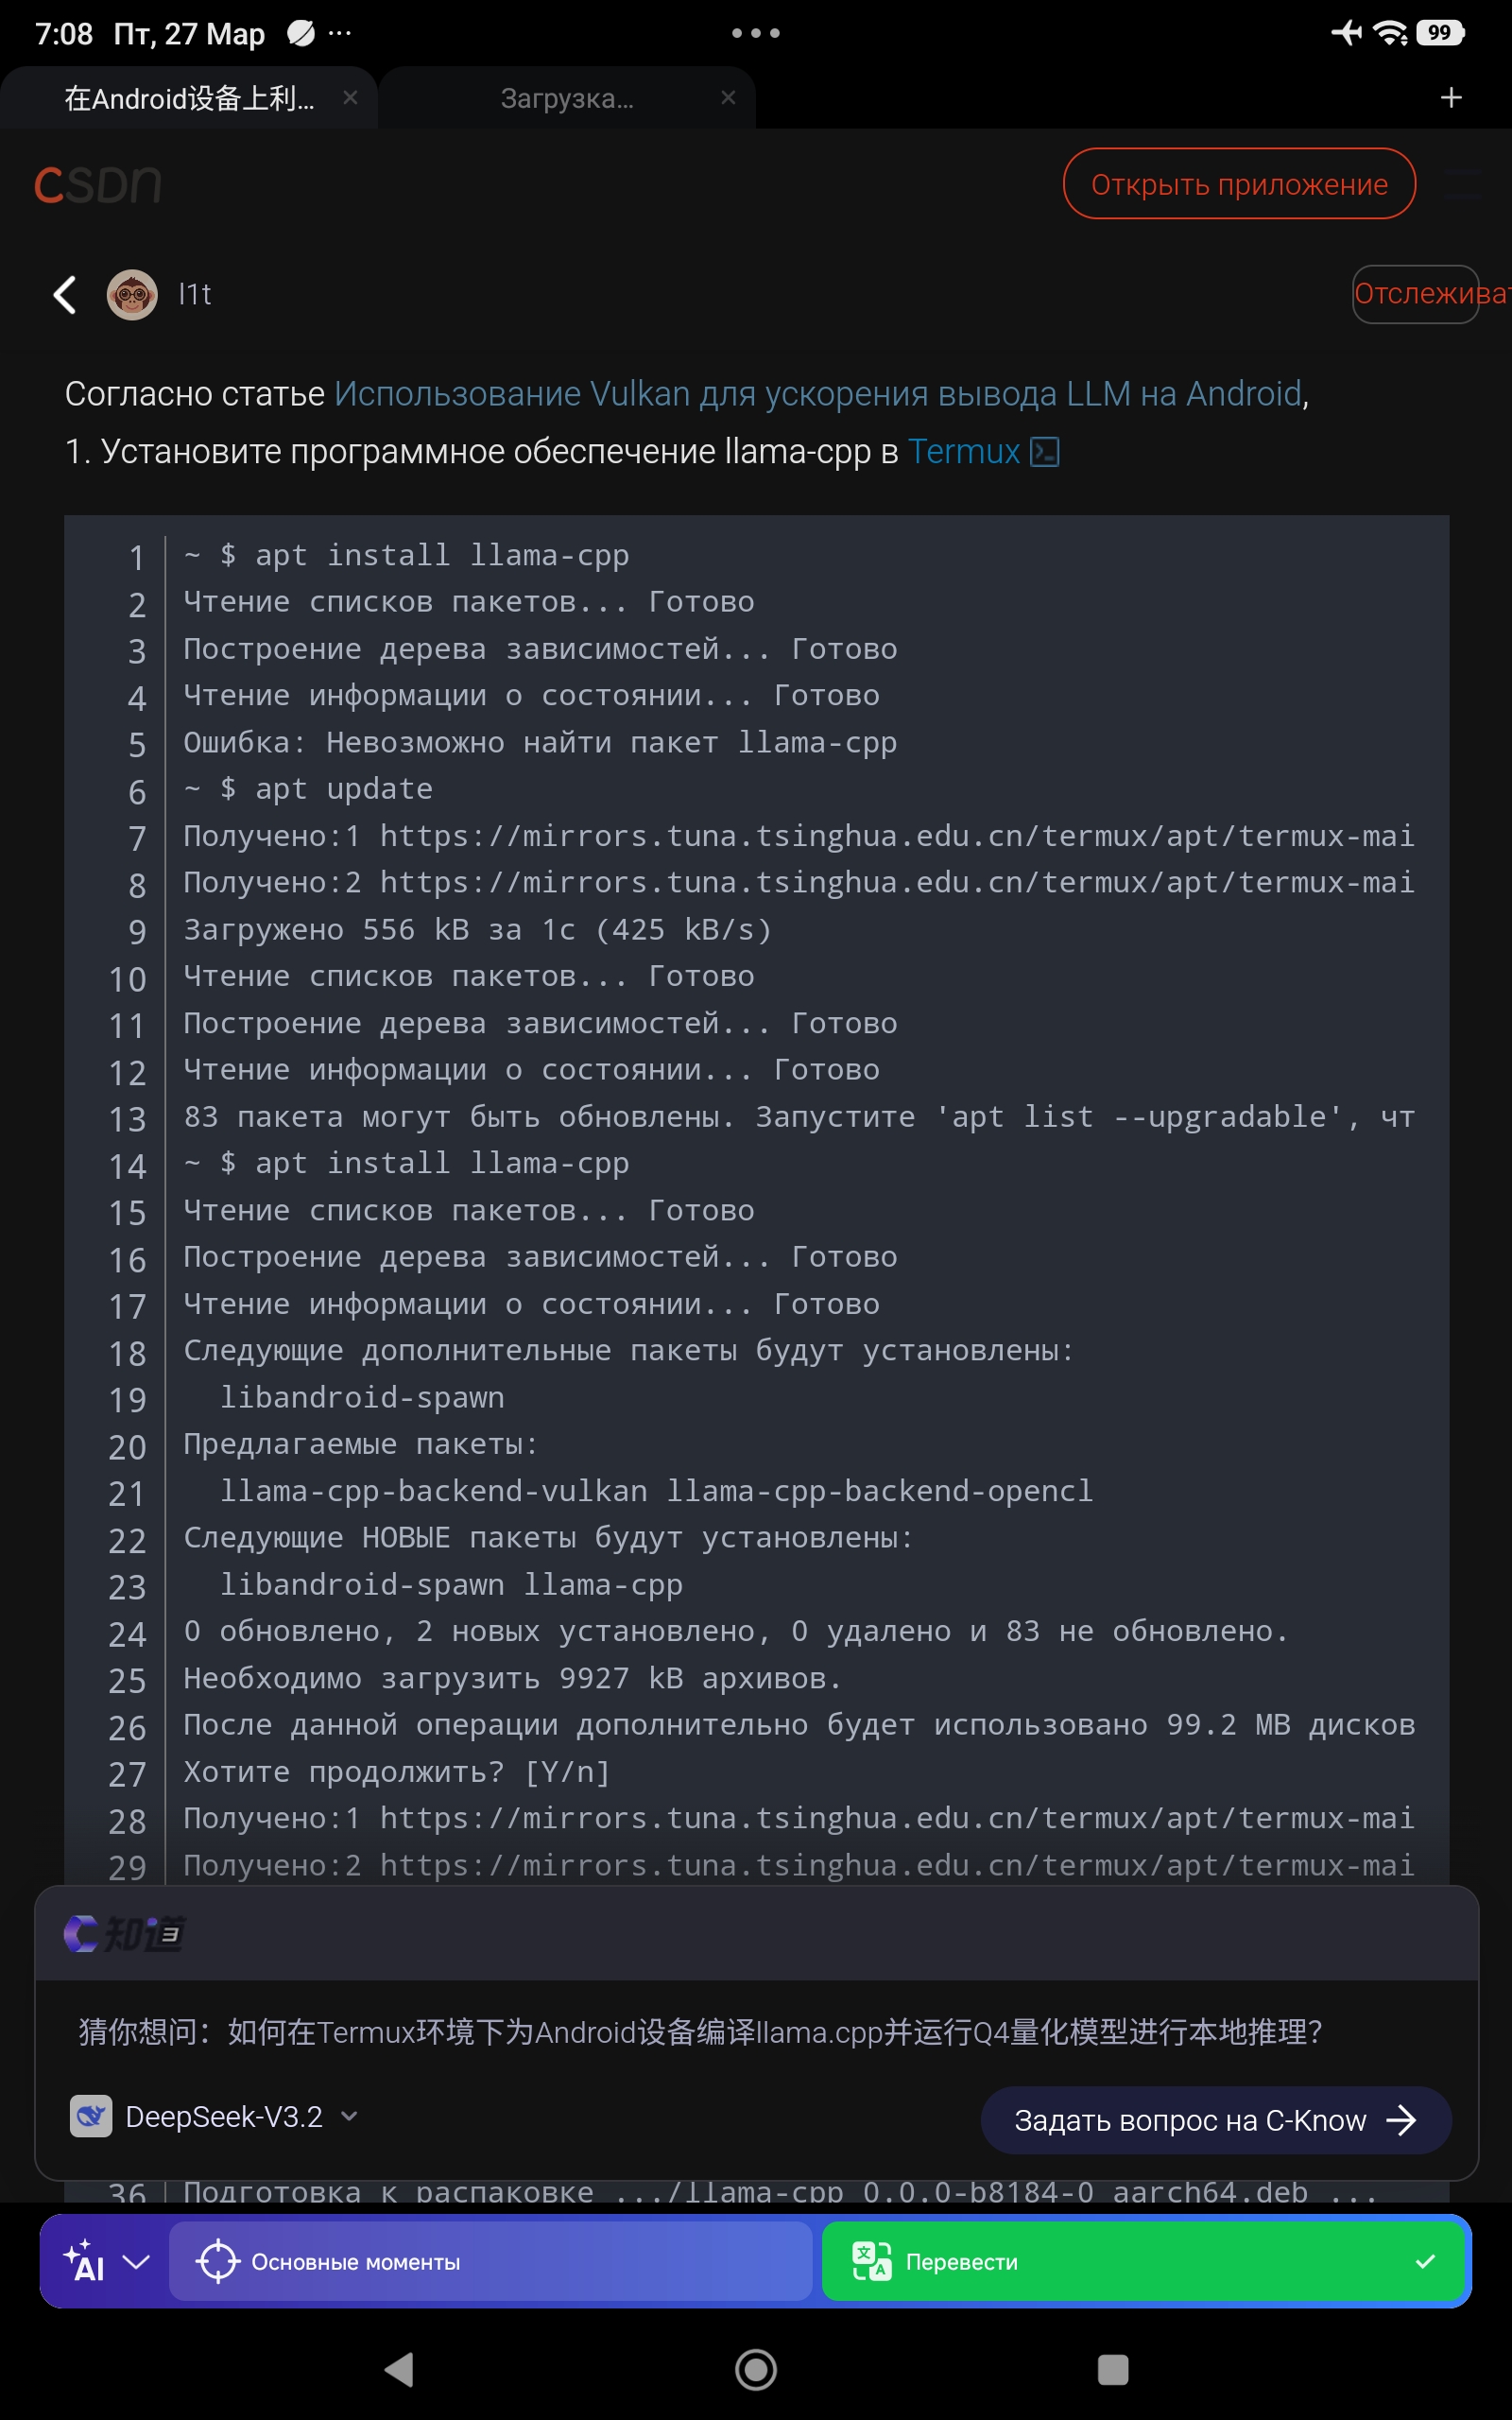
Task: Tap the Android home navigation circle
Action: [x=756, y=2369]
